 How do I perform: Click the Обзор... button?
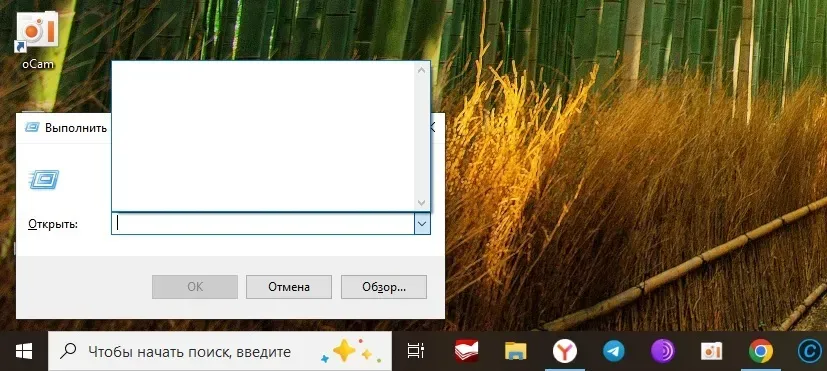coord(383,287)
